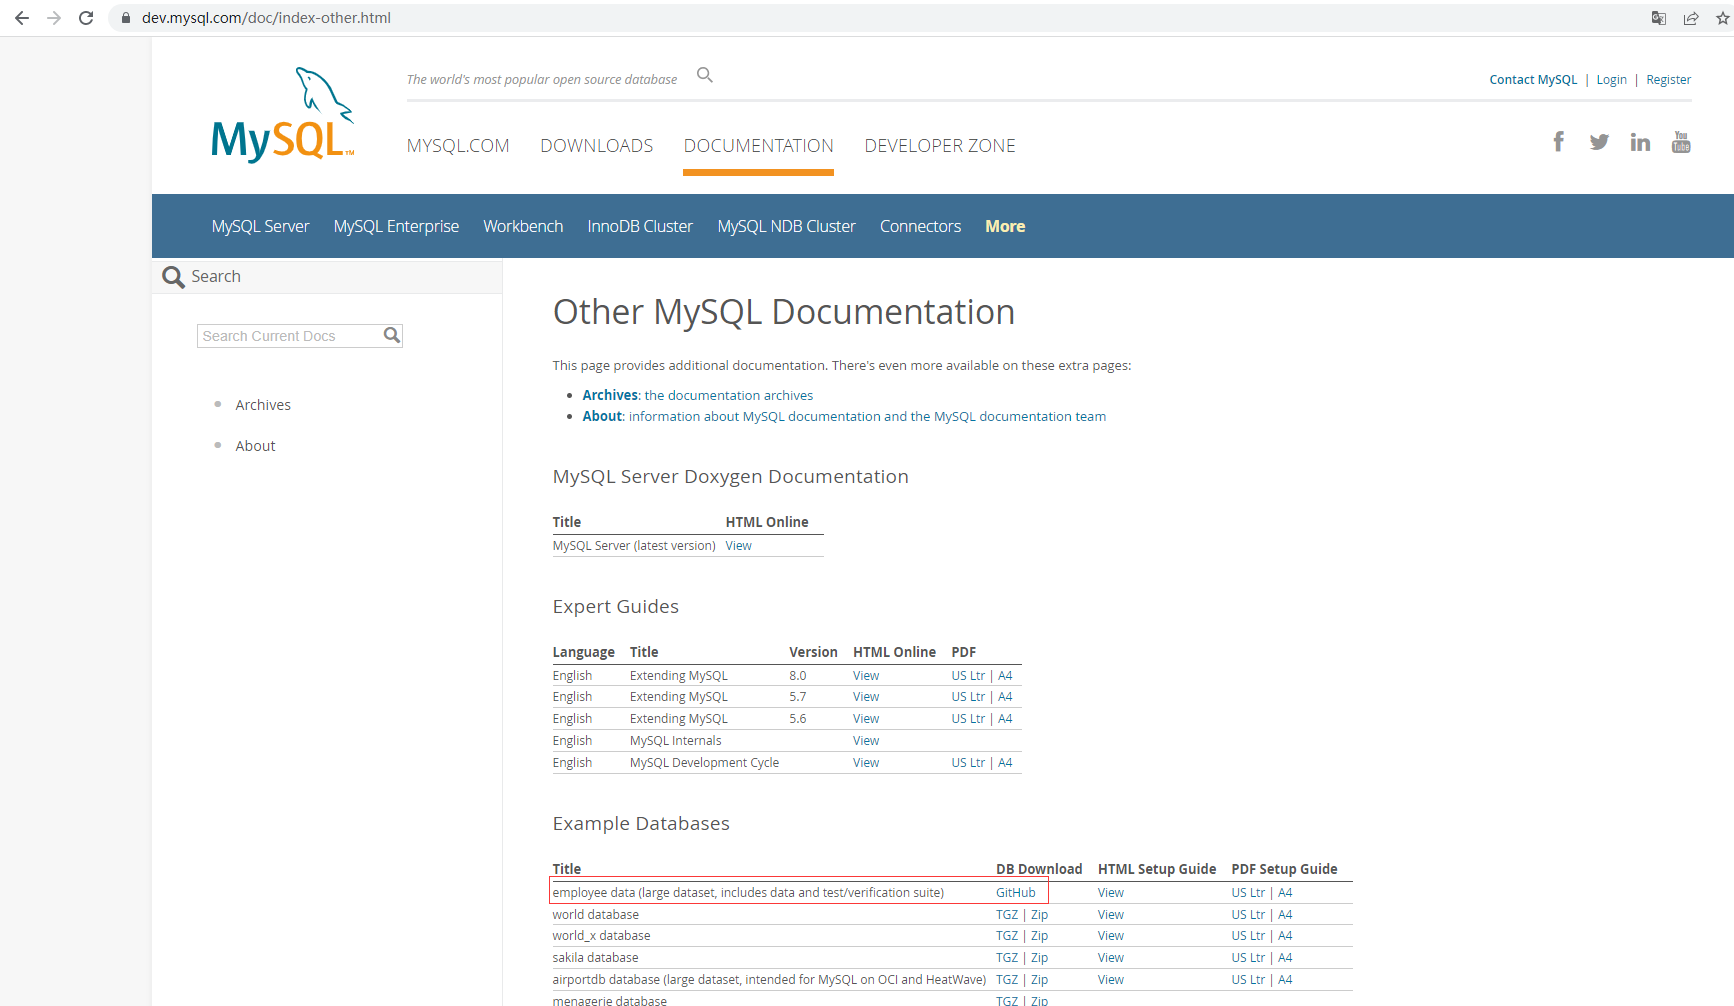This screenshot has height=1006, width=1734.
Task: Click the MySQL dolphin logo
Action: [283, 115]
